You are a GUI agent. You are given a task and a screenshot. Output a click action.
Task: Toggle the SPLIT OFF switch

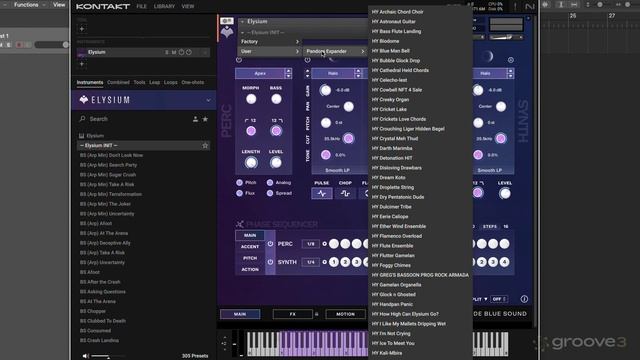(499, 299)
